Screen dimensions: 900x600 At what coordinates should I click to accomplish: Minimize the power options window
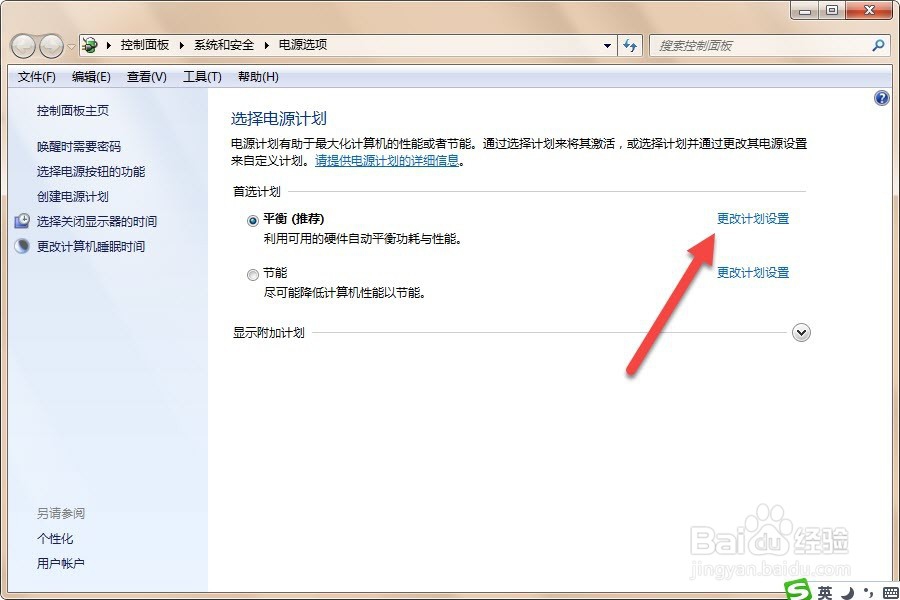805,10
